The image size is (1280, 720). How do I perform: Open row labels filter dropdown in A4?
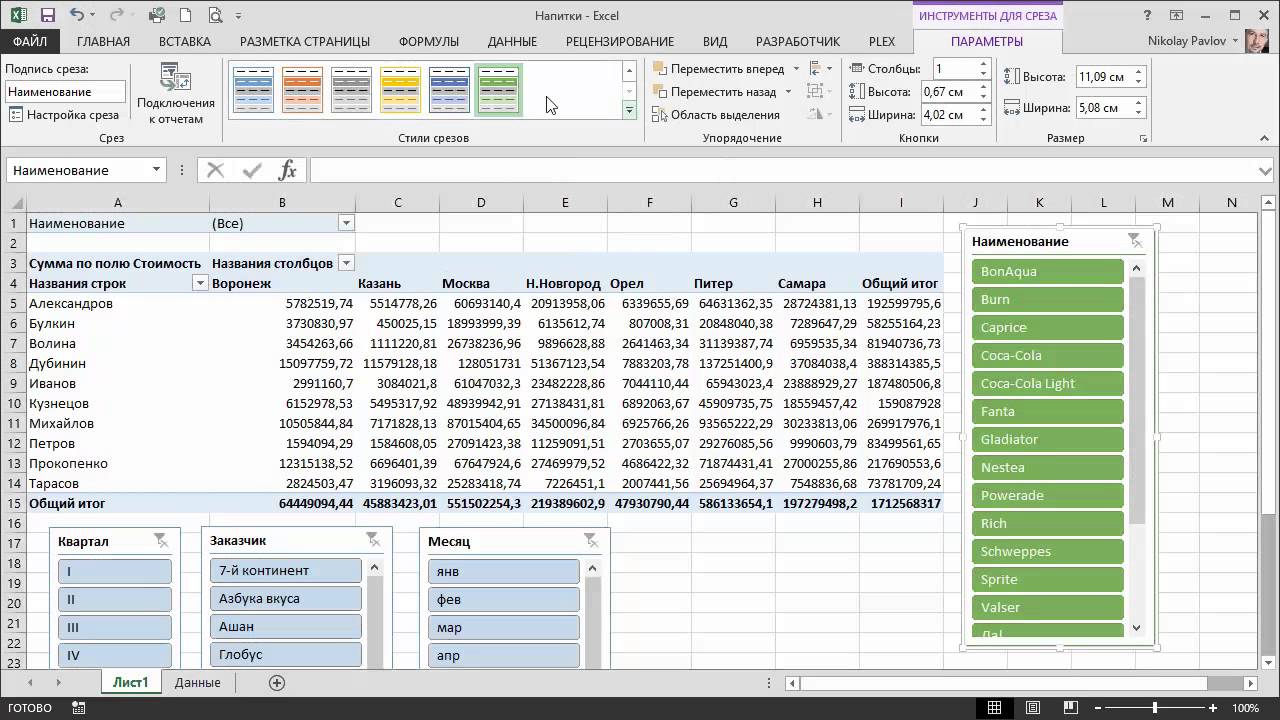click(x=199, y=283)
